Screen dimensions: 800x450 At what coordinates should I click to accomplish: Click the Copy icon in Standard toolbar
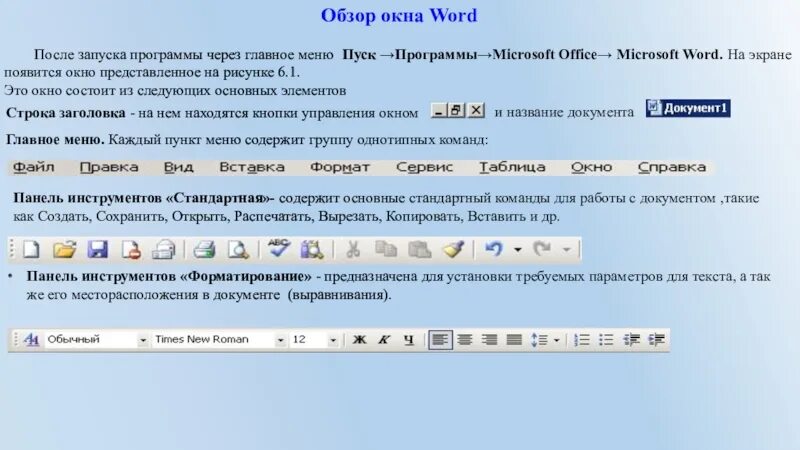pyautogui.click(x=386, y=249)
